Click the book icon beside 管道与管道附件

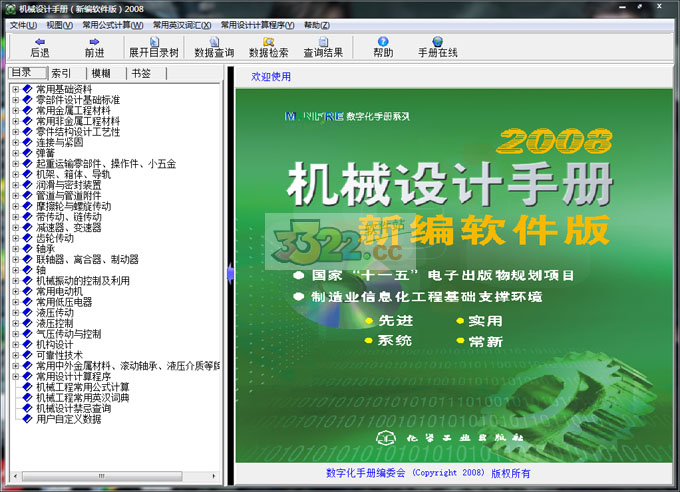tap(27, 196)
